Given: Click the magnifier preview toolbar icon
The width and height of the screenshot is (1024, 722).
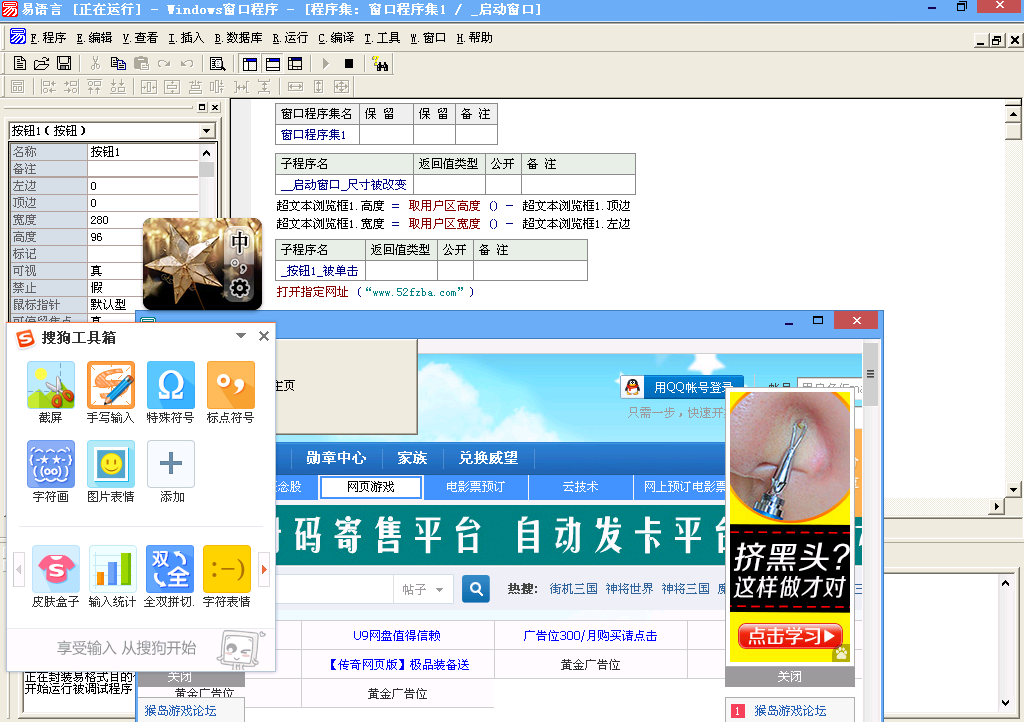Looking at the screenshot, I should click(217, 63).
